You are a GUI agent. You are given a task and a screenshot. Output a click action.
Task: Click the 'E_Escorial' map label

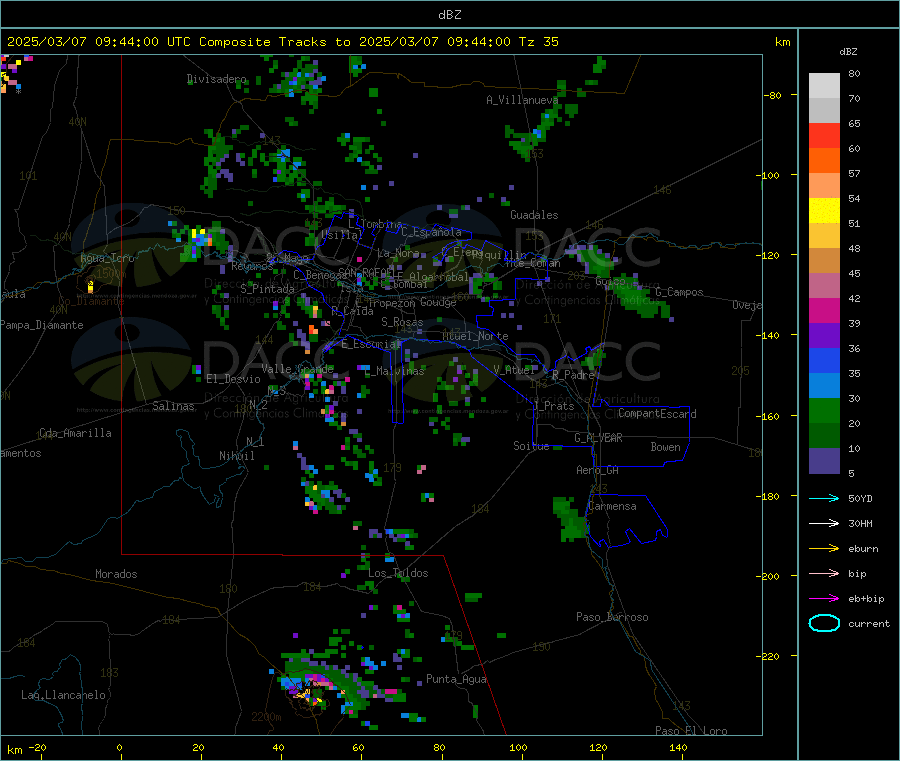tap(370, 344)
